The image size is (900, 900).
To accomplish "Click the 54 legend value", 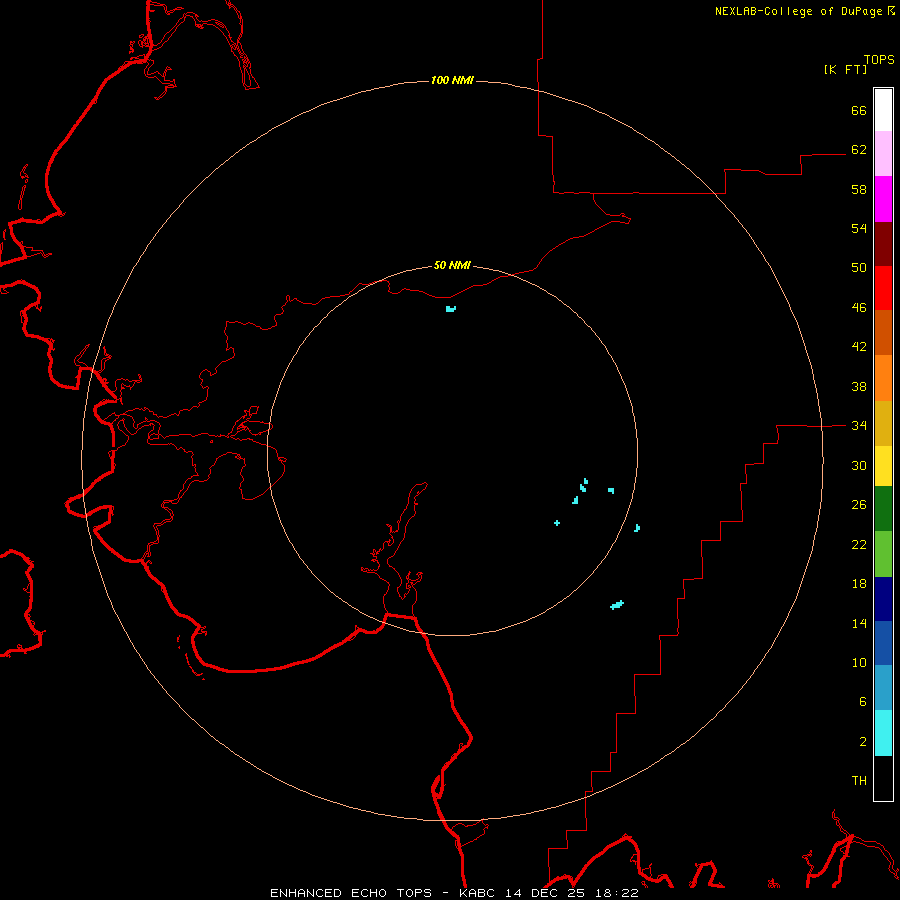I will pos(859,228).
